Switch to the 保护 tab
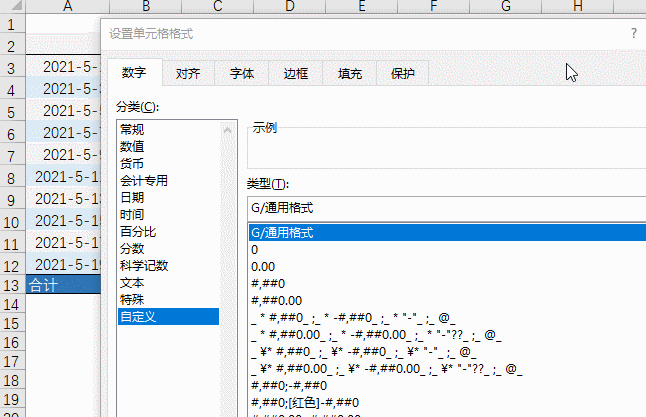This screenshot has width=646, height=417. click(402, 73)
